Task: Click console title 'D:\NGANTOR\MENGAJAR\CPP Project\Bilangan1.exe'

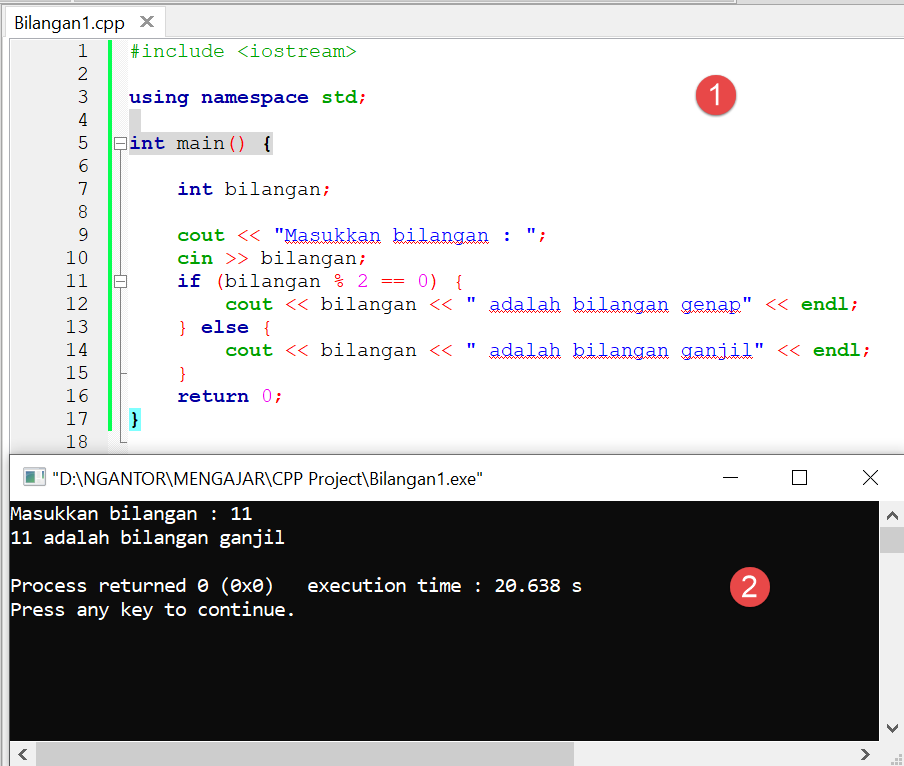Action: click(x=267, y=478)
